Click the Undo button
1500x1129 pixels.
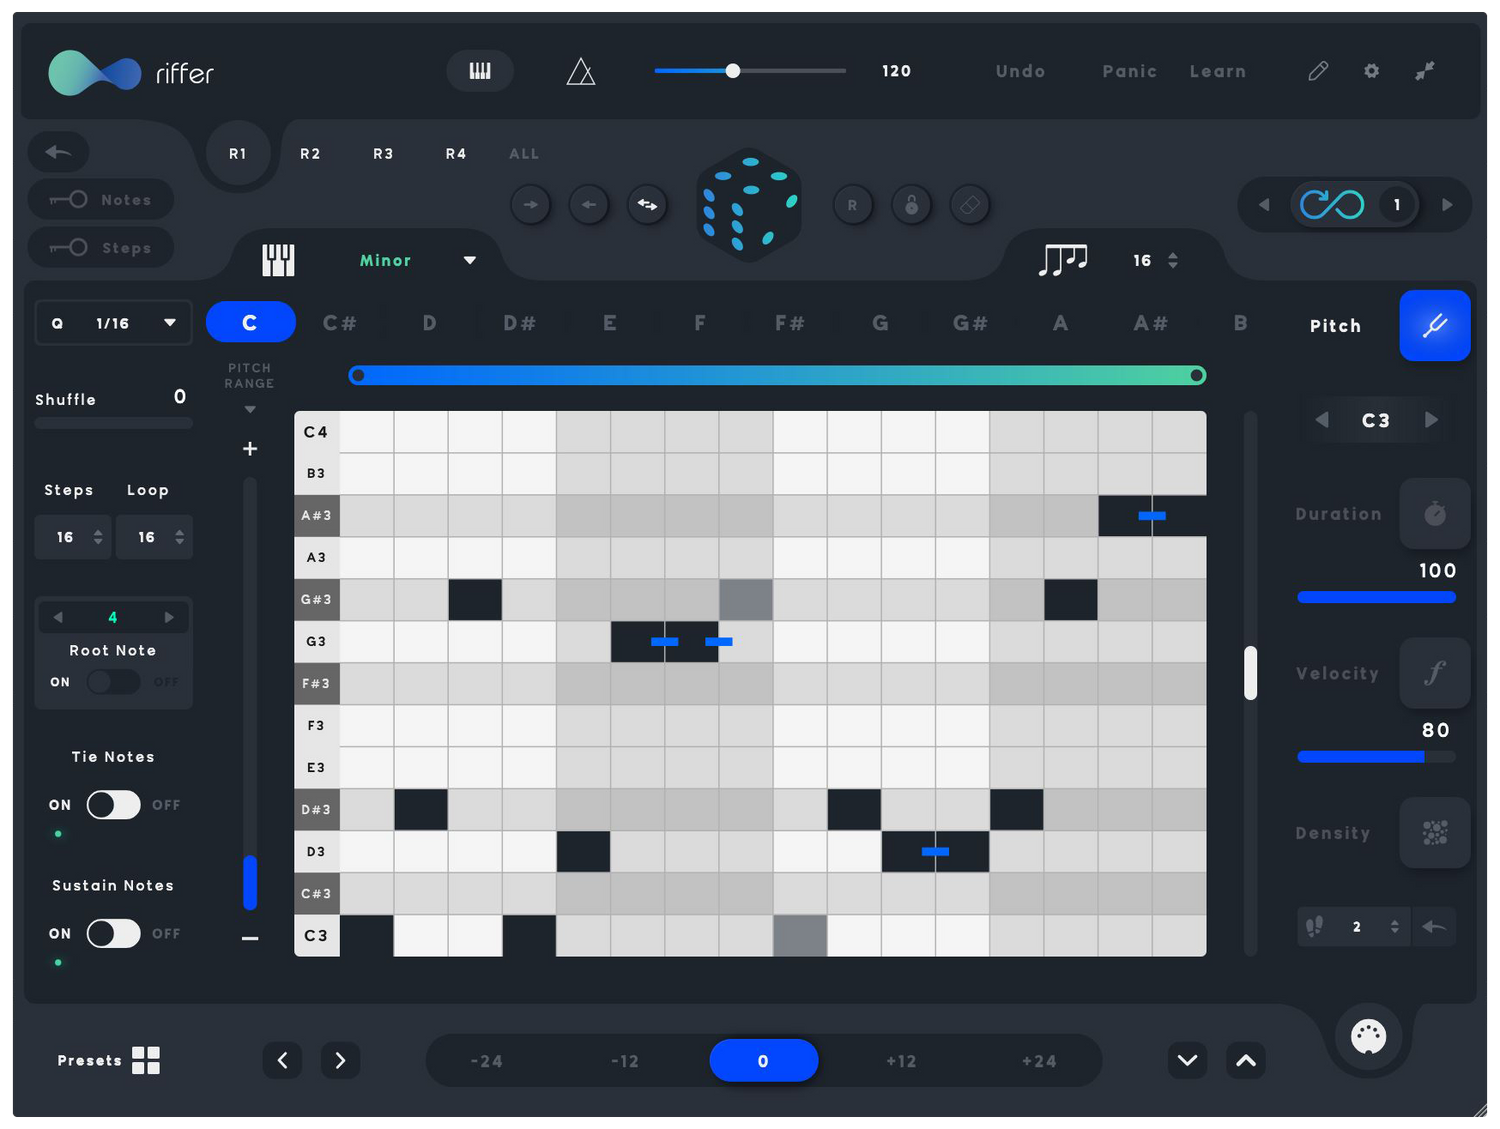coord(1020,72)
